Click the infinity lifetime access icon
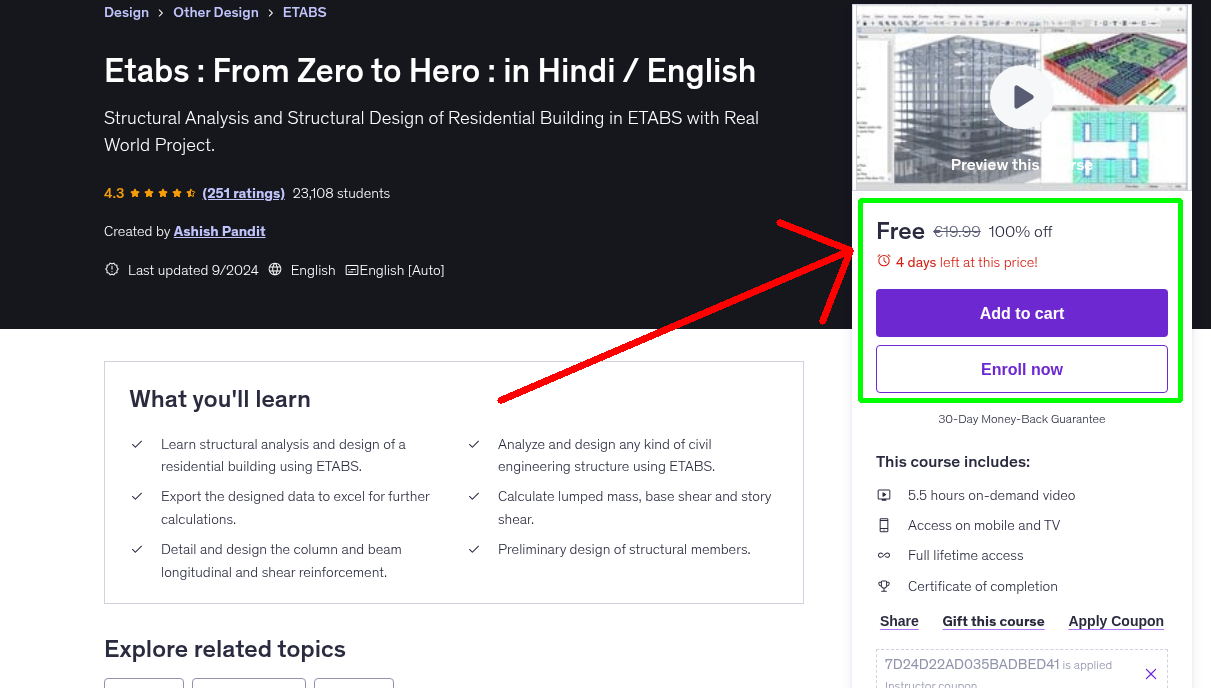 pos(884,555)
